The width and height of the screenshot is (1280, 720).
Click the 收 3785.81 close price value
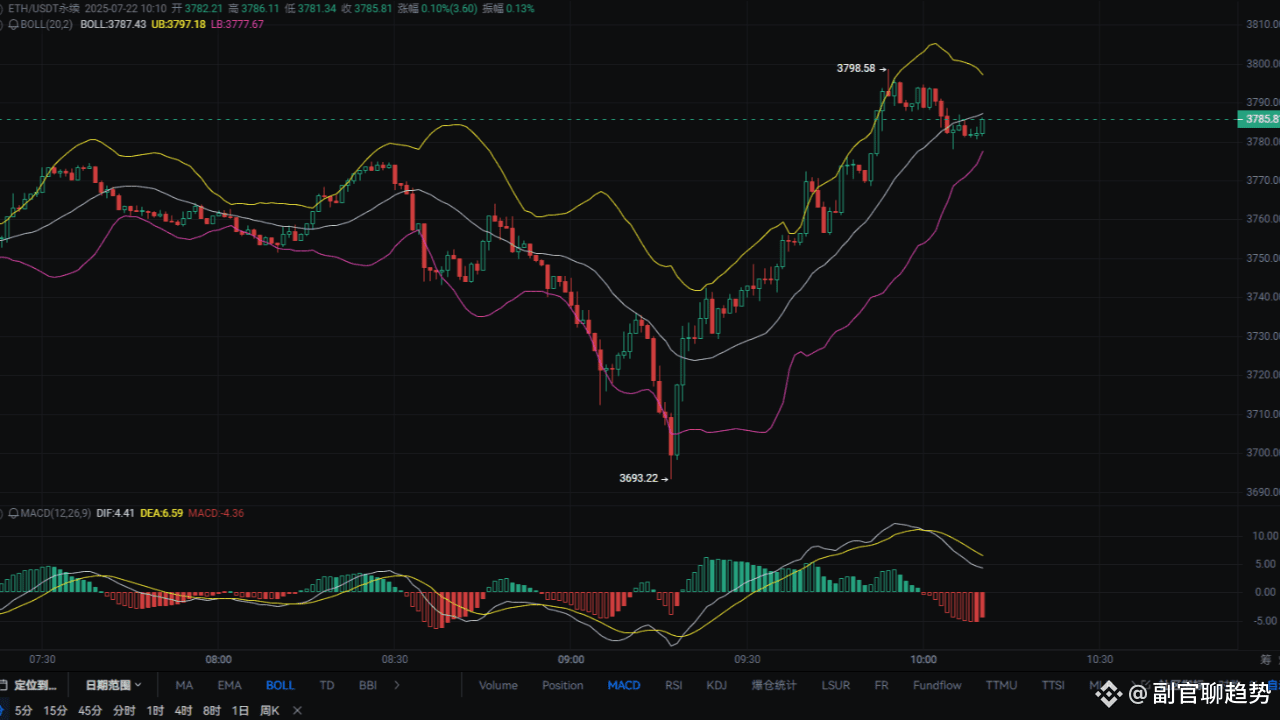(x=366, y=8)
